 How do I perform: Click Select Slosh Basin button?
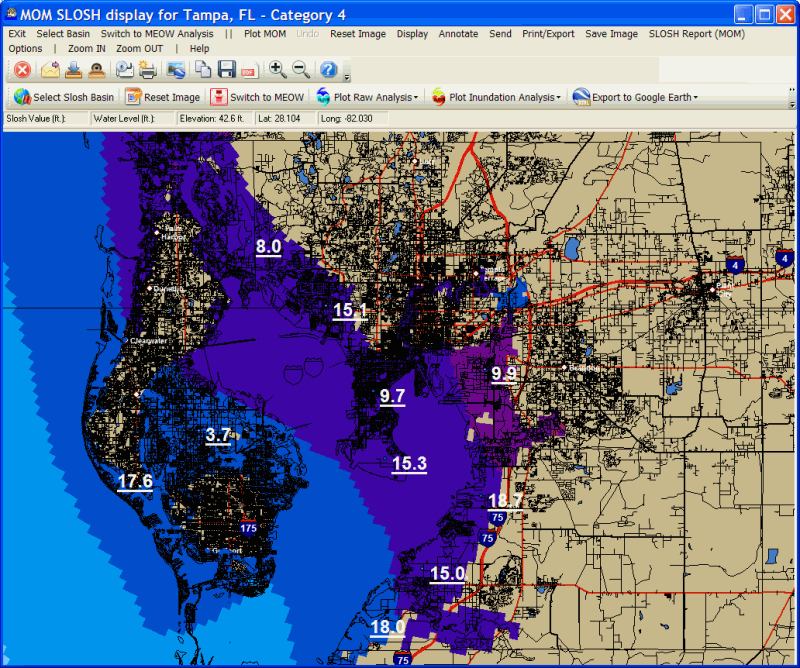click(64, 97)
